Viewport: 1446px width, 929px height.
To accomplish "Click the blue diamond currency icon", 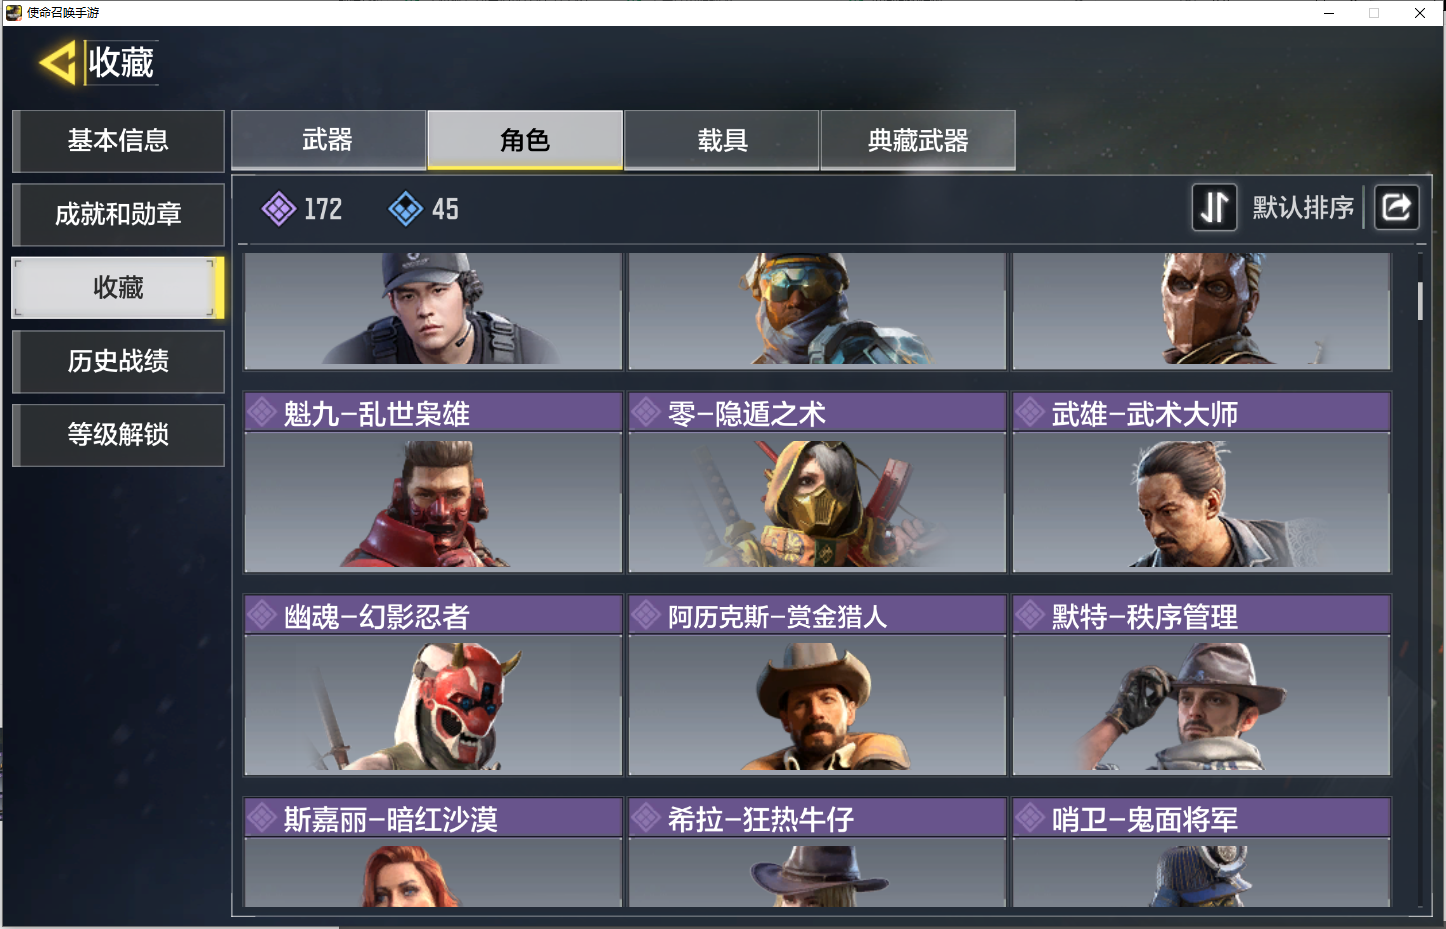I will [x=405, y=209].
